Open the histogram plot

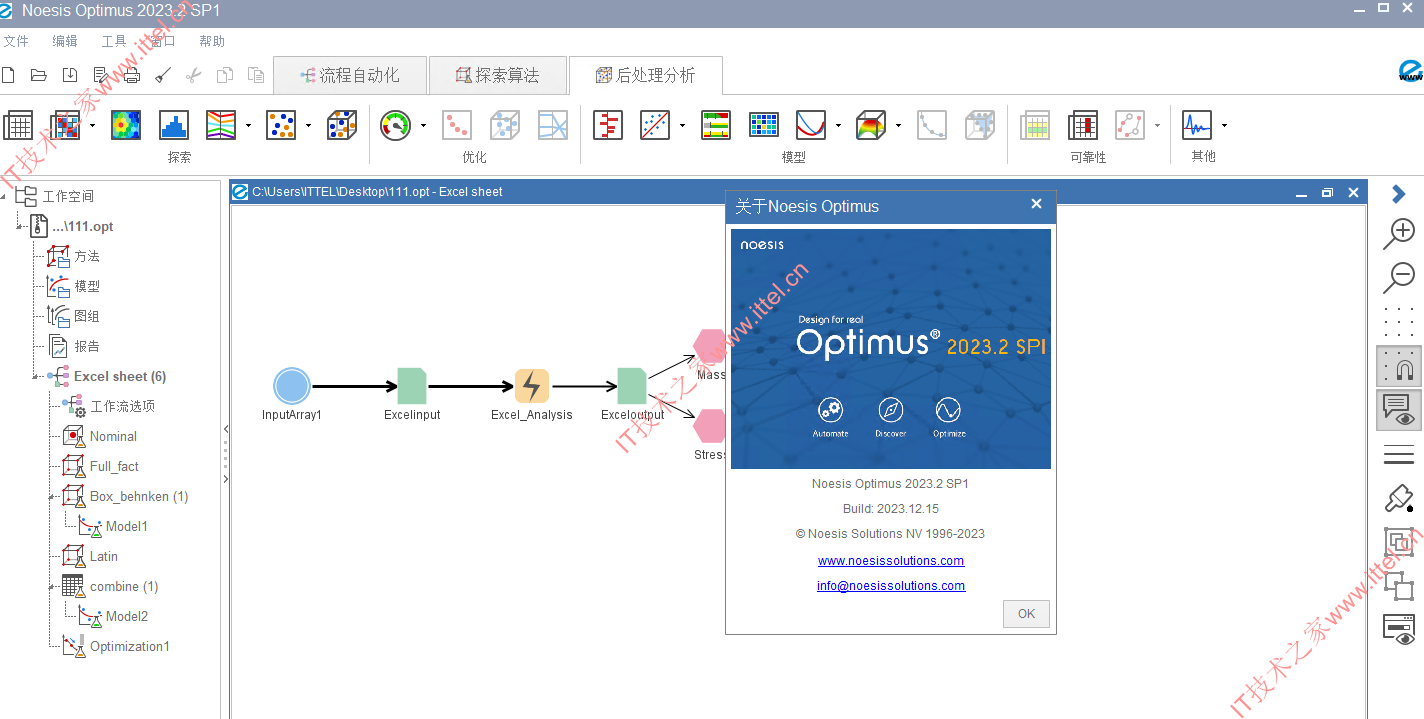(174, 125)
